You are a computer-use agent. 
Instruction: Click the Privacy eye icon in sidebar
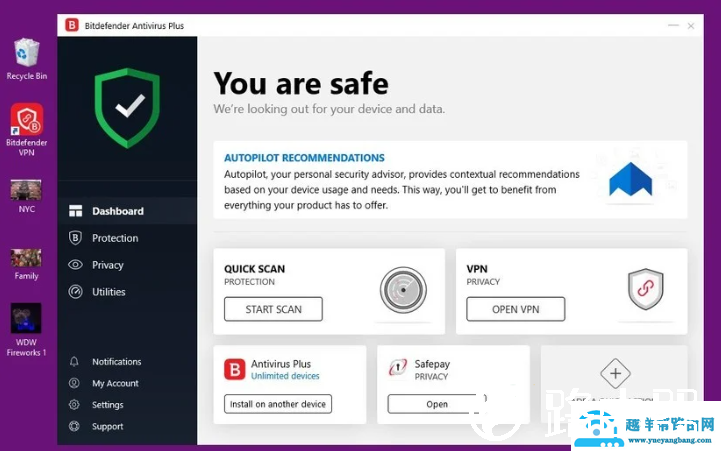pos(75,265)
